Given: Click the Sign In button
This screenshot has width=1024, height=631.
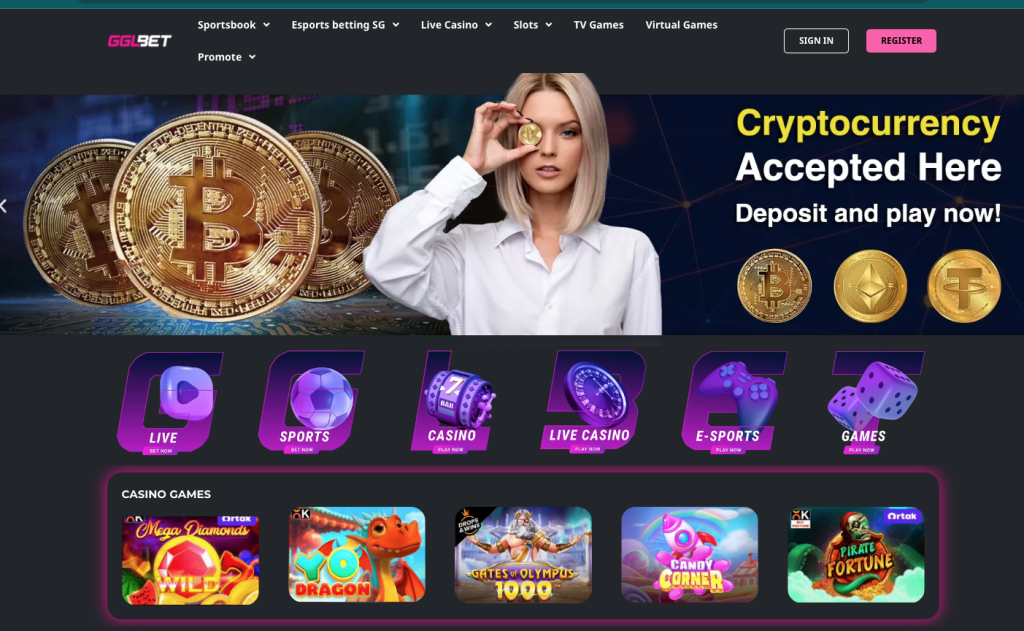Looking at the screenshot, I should click(x=816, y=40).
